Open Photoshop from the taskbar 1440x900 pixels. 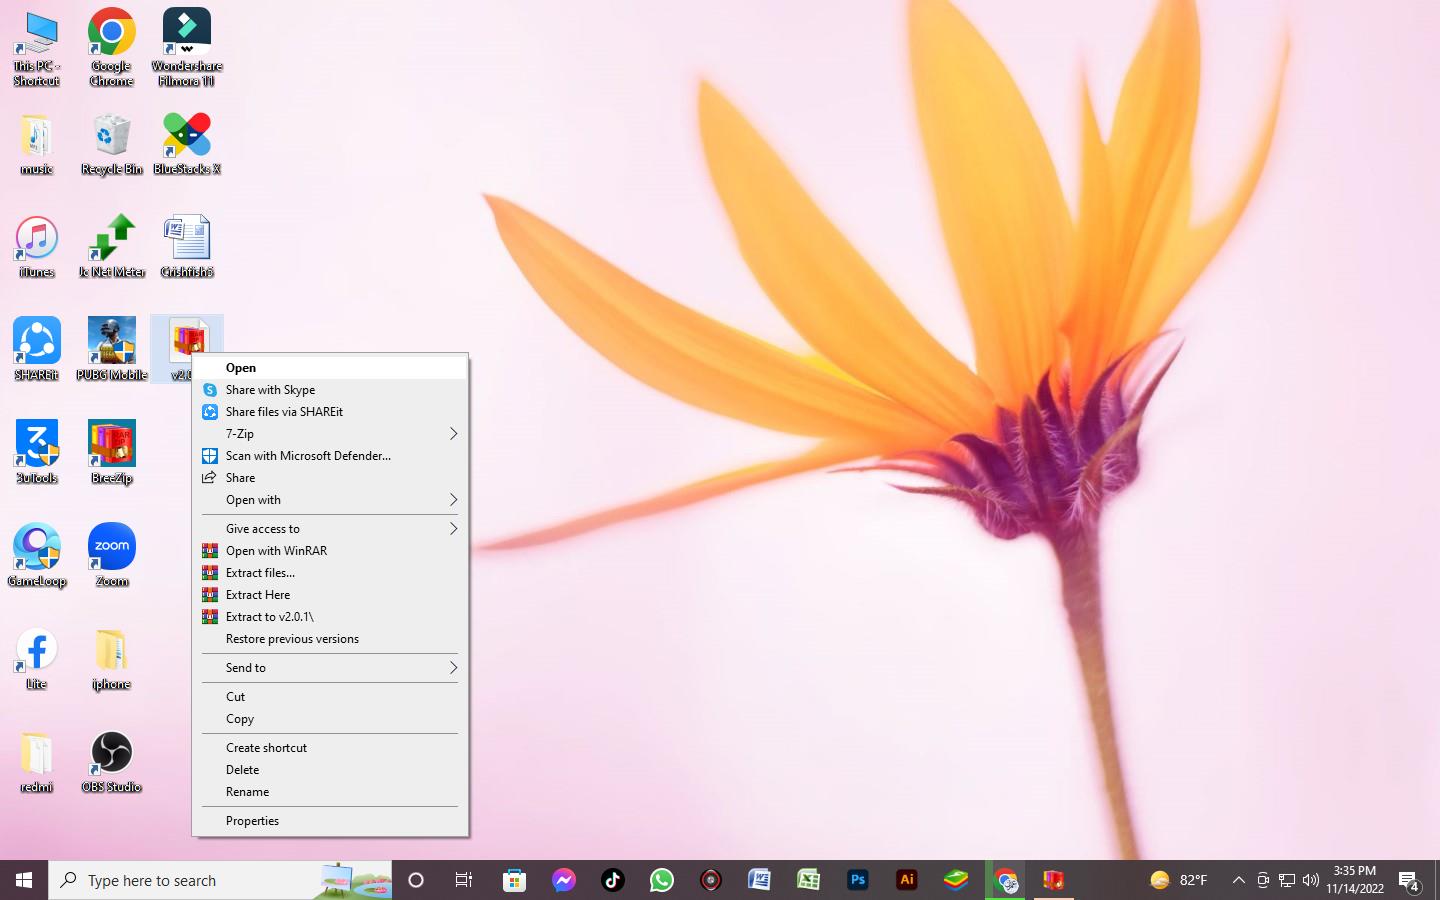pyautogui.click(x=858, y=880)
